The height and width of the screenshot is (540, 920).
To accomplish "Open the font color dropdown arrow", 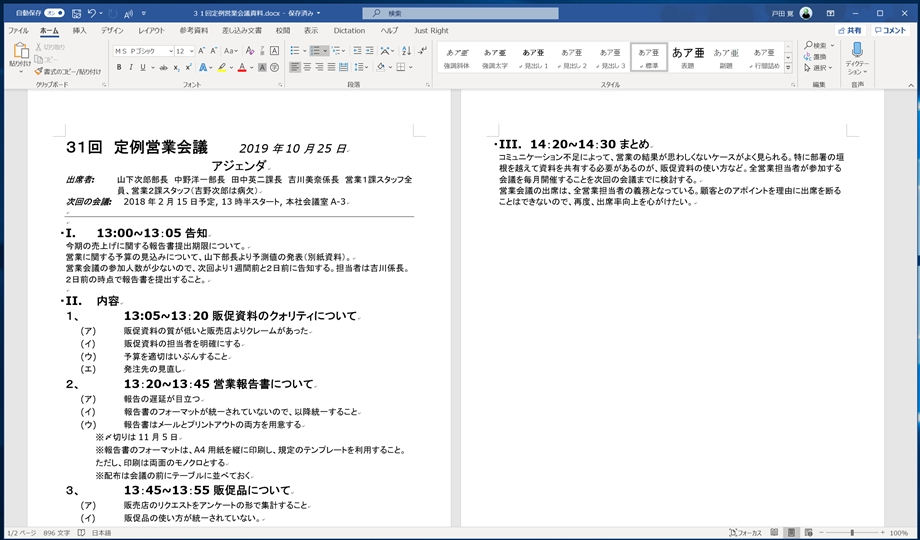I will pos(252,68).
